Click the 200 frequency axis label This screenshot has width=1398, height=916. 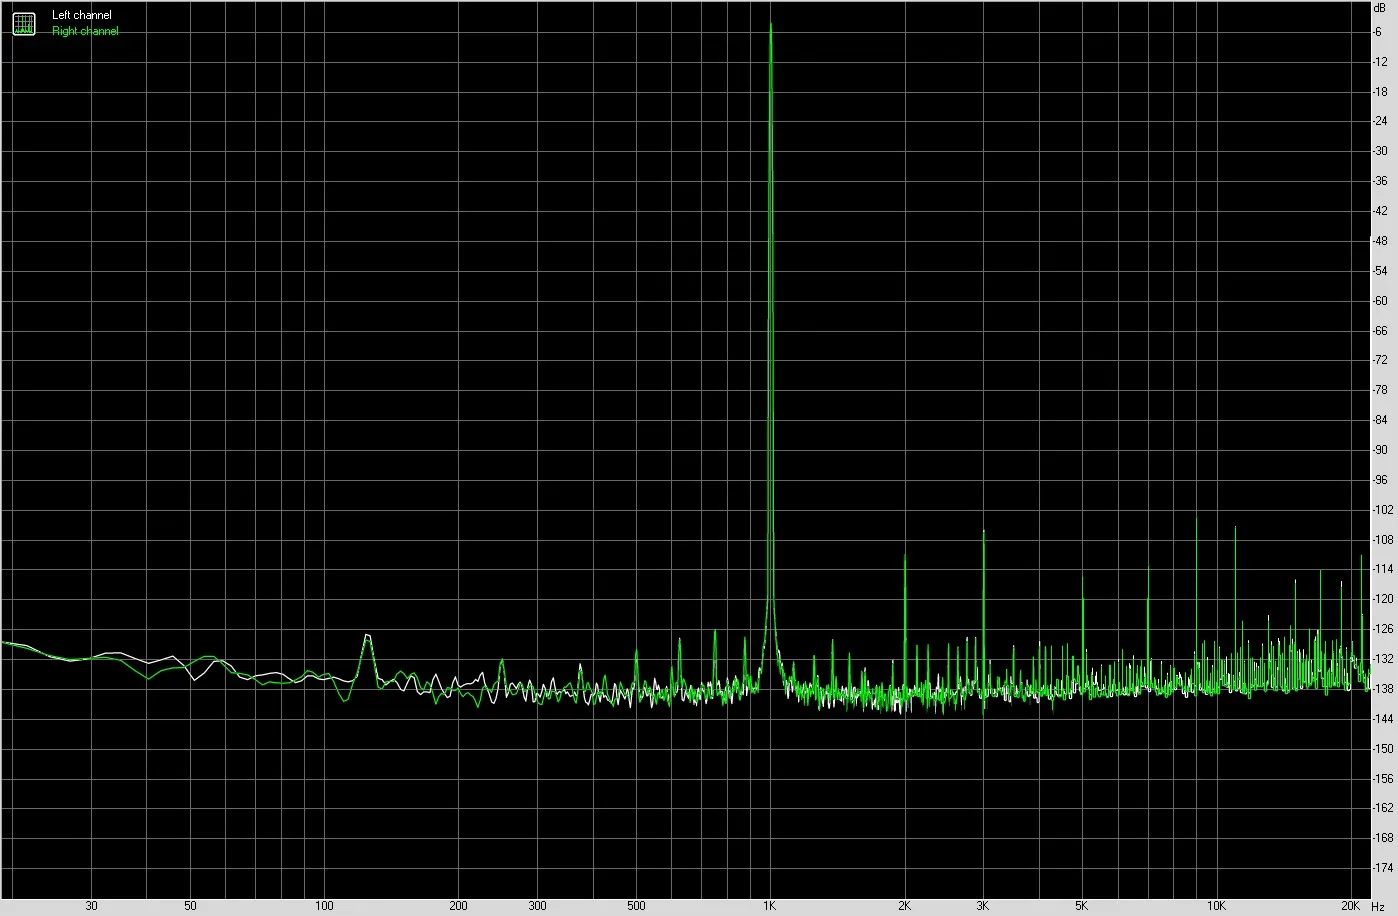458,906
